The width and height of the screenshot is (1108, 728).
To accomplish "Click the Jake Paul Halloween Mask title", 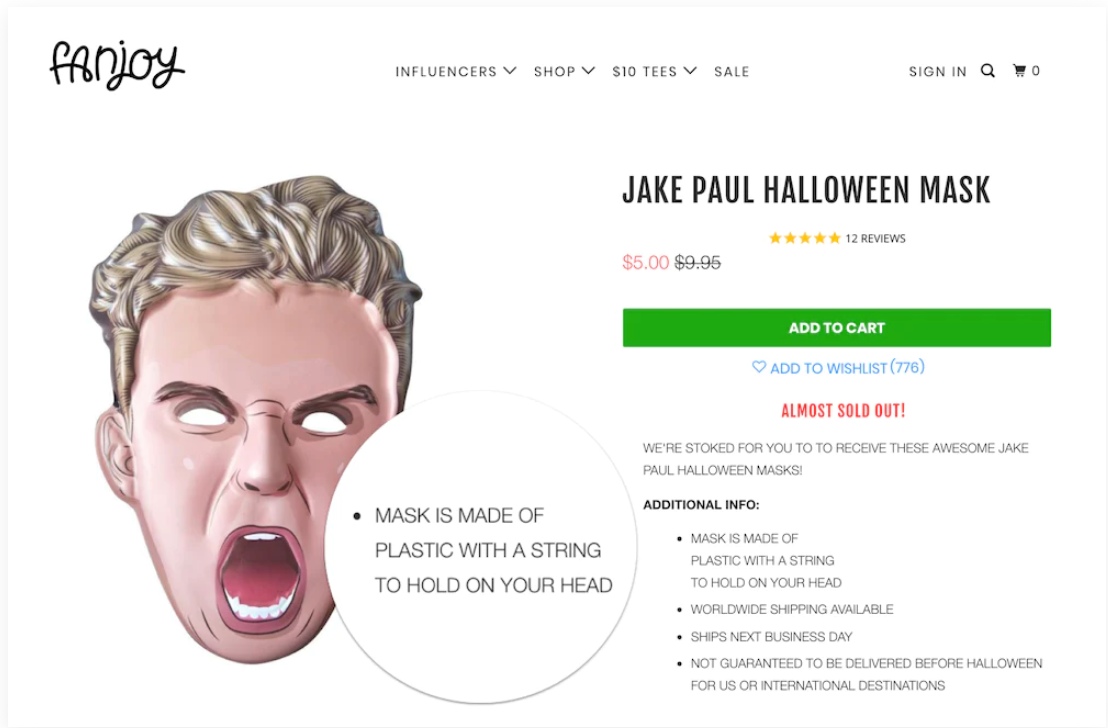I will (806, 190).
